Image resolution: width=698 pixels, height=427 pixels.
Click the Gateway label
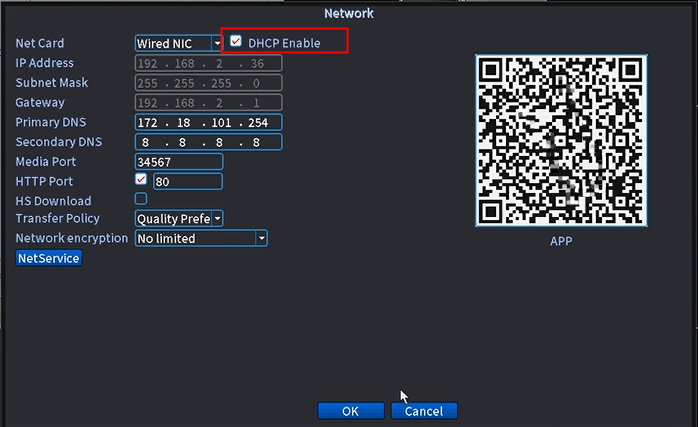pos(40,102)
